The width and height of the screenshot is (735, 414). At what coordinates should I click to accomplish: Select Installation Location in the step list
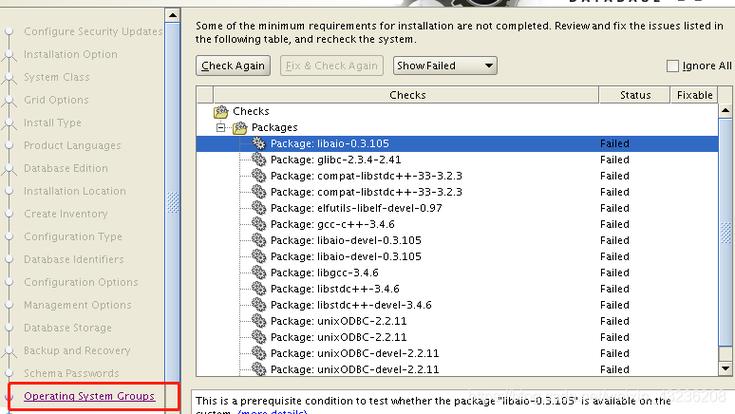[75, 191]
